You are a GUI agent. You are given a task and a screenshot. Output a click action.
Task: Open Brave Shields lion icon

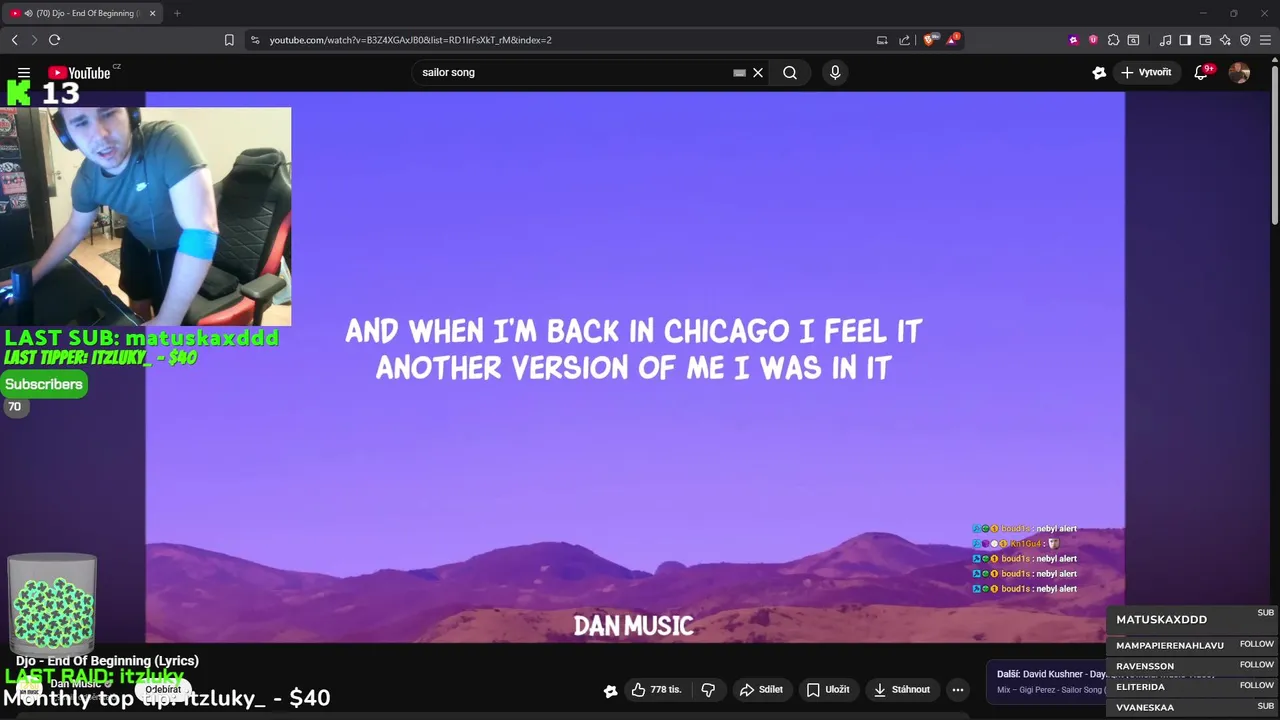(x=930, y=40)
